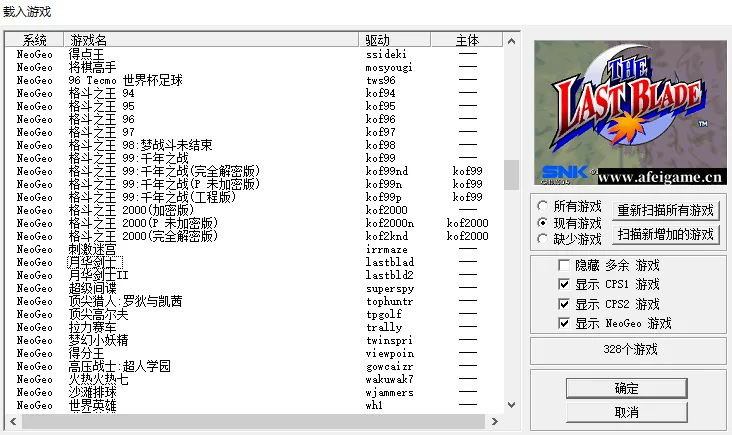Click The Last Blade preview image

(x=628, y=113)
